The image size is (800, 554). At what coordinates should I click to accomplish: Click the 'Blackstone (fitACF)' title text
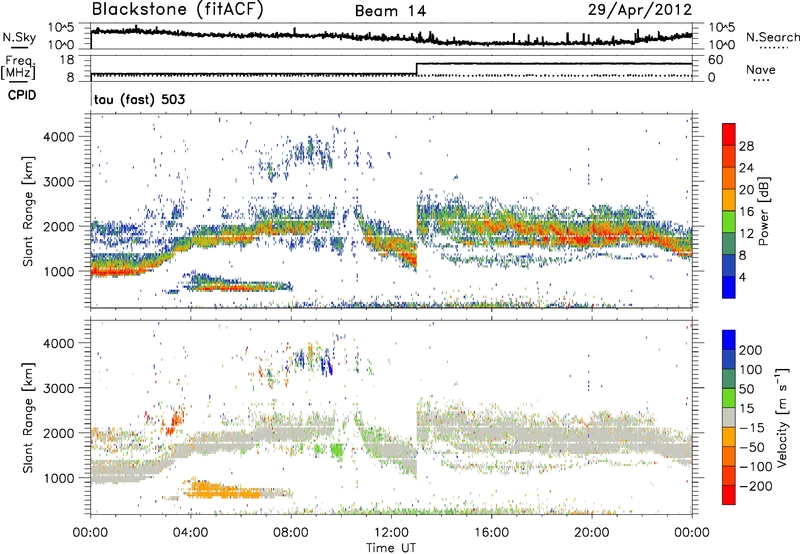click(x=178, y=10)
